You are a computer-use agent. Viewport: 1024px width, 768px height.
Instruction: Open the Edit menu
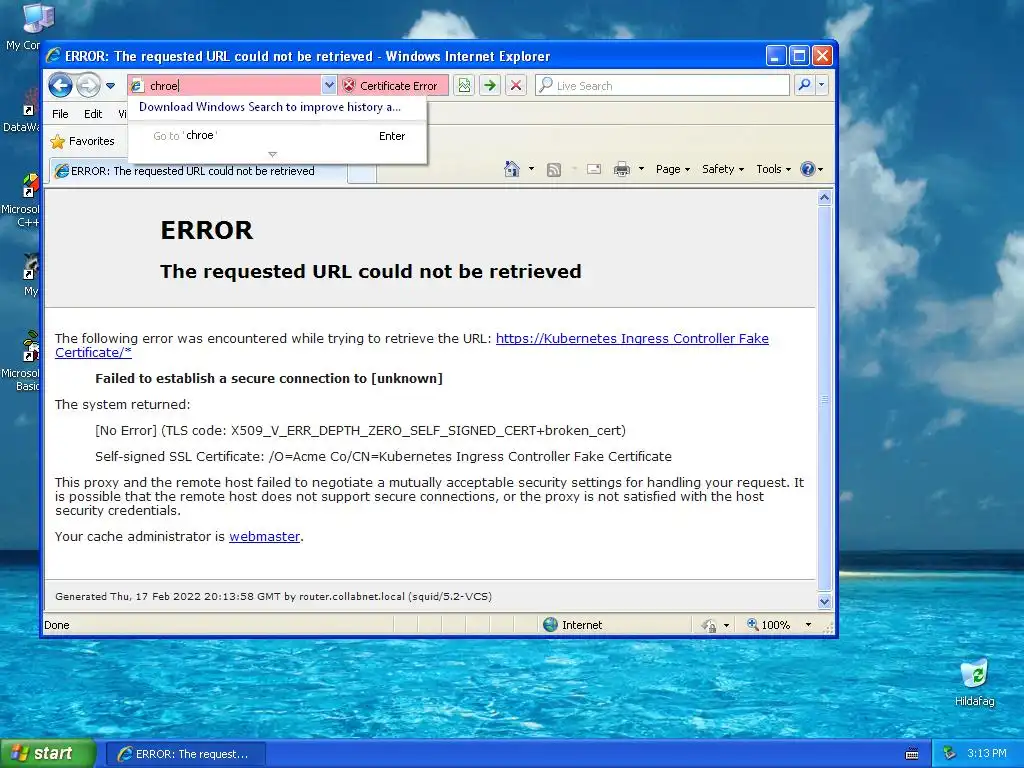pyautogui.click(x=93, y=114)
